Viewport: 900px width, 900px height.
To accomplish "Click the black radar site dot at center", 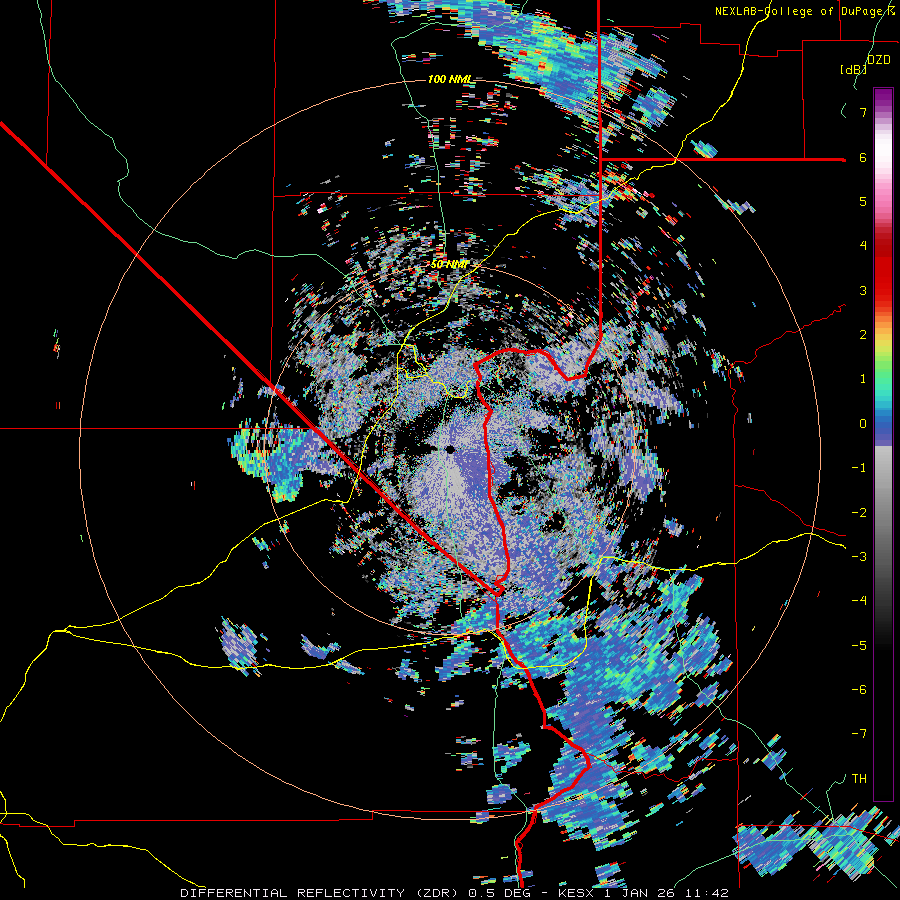I will (x=450, y=449).
